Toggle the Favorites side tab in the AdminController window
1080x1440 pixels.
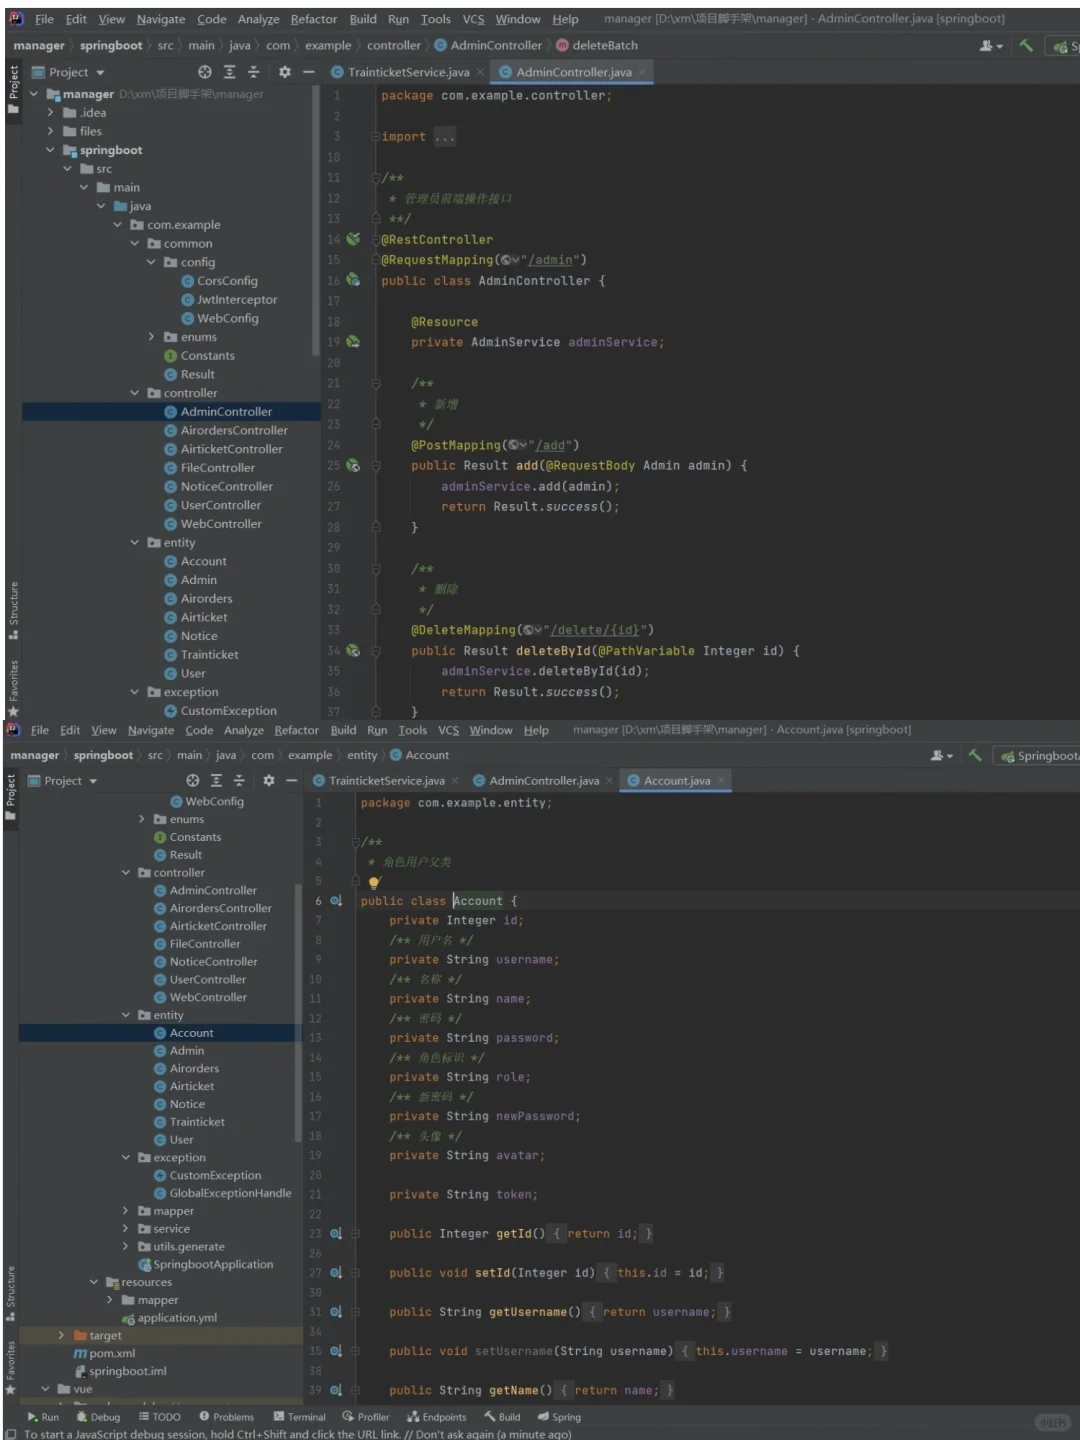click(x=13, y=687)
